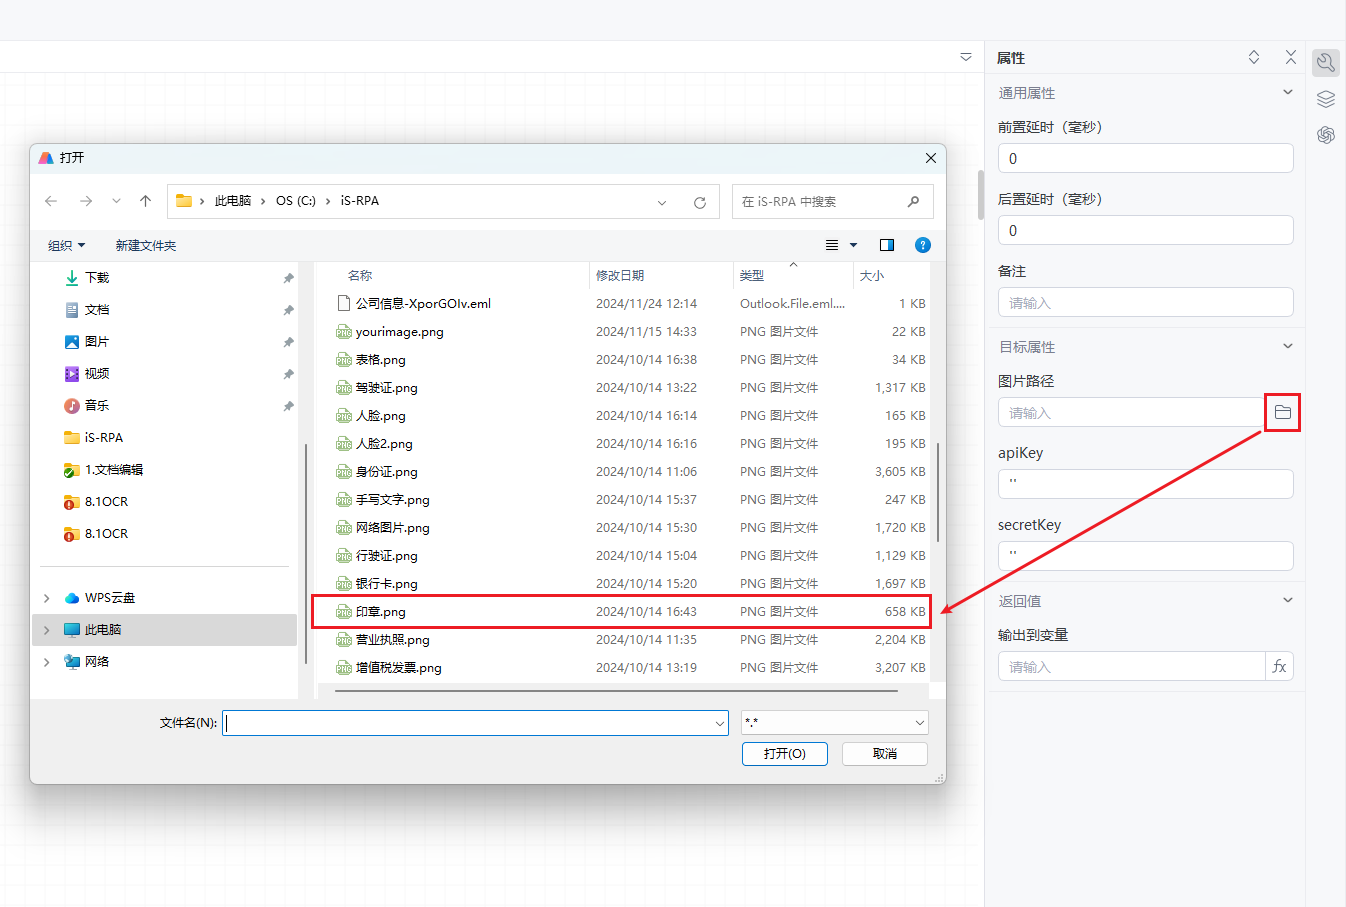This screenshot has height=907, width=1346.
Task: Click the search magnifier icon
Action: coord(913,201)
